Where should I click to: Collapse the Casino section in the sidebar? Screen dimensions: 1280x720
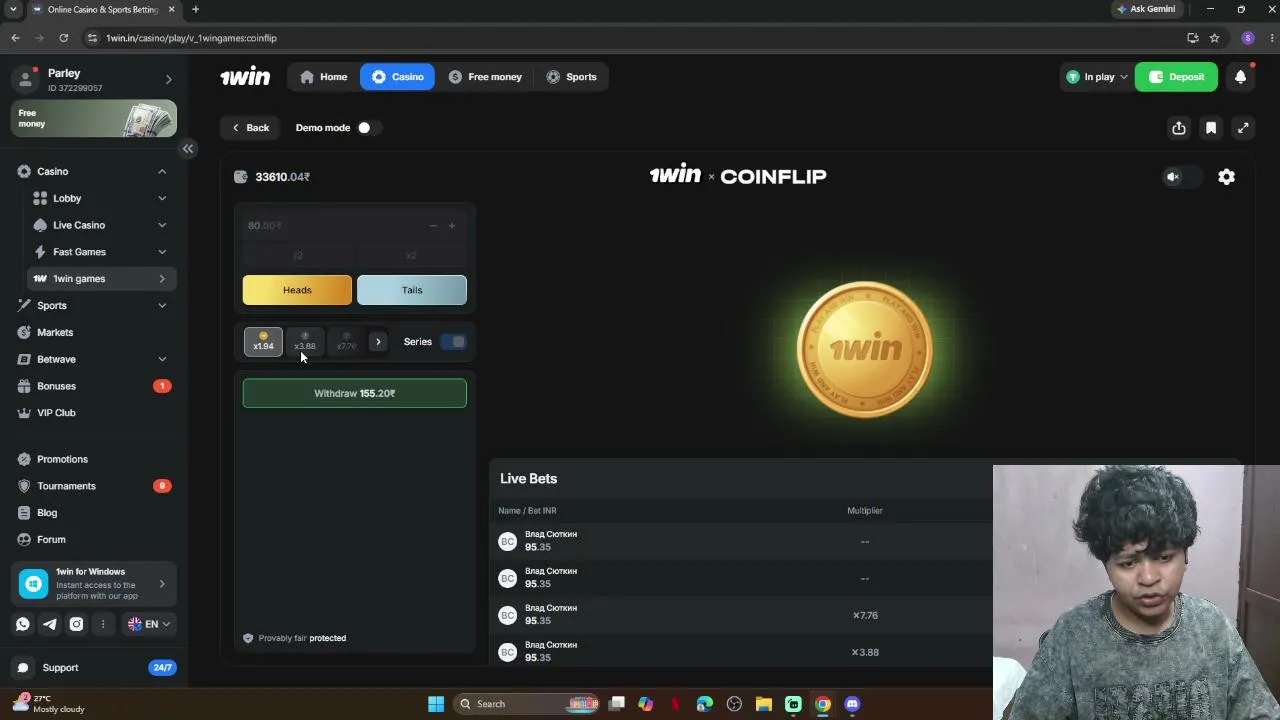[x=162, y=172]
